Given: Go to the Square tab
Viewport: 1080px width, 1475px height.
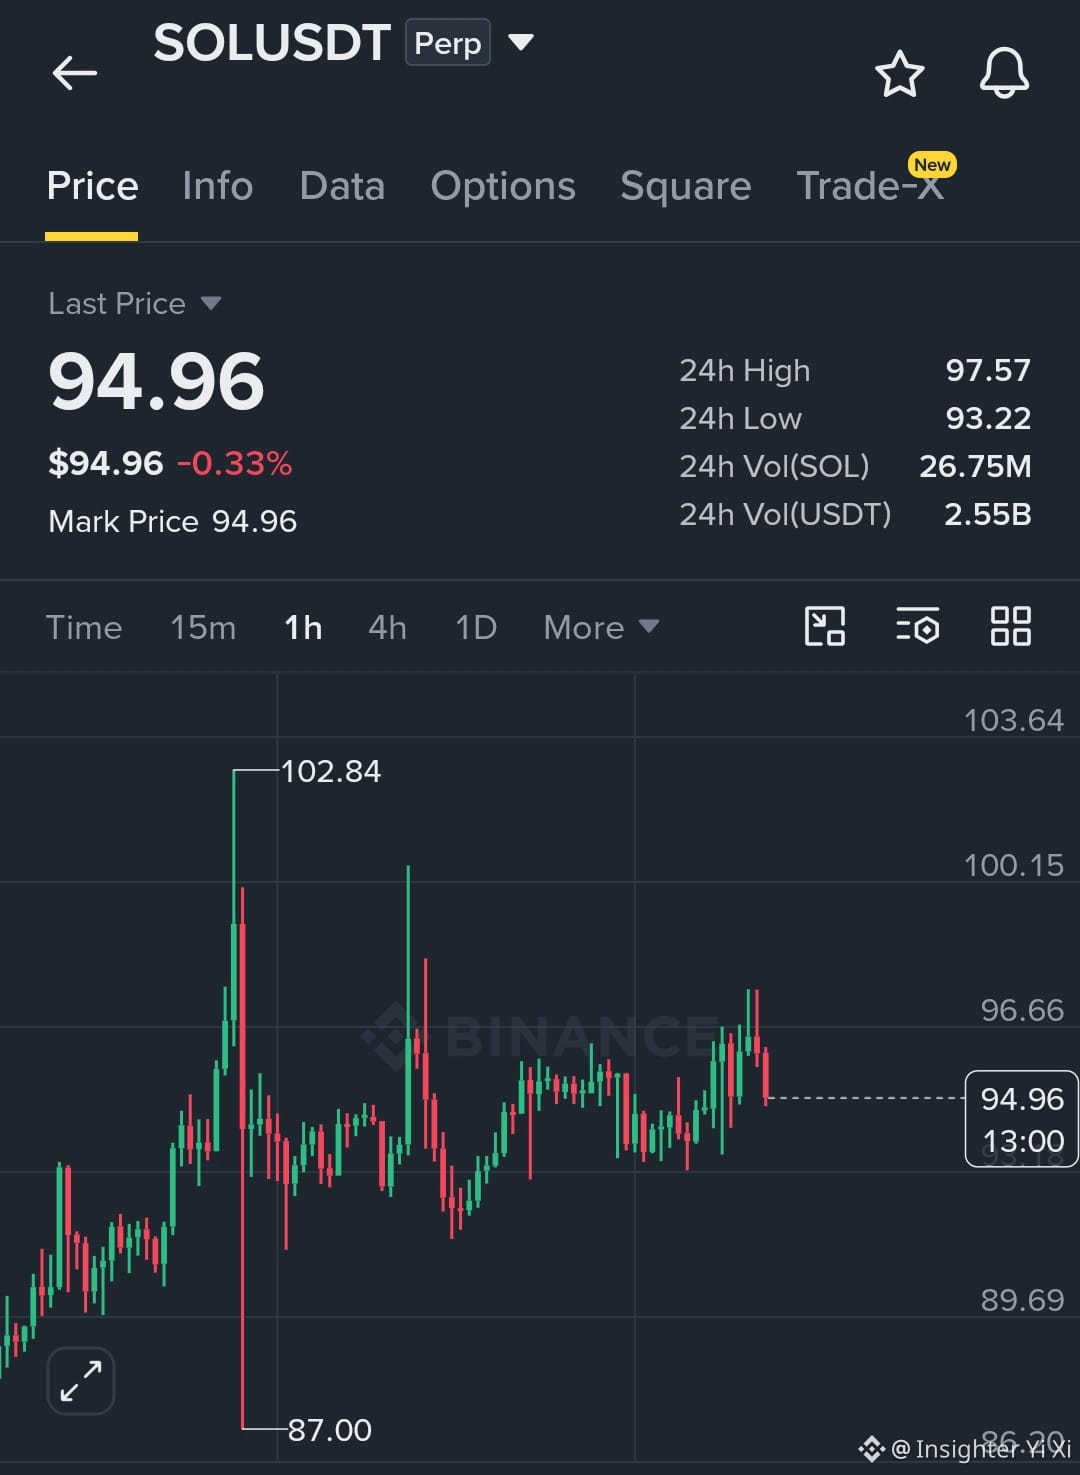Looking at the screenshot, I should (x=685, y=186).
